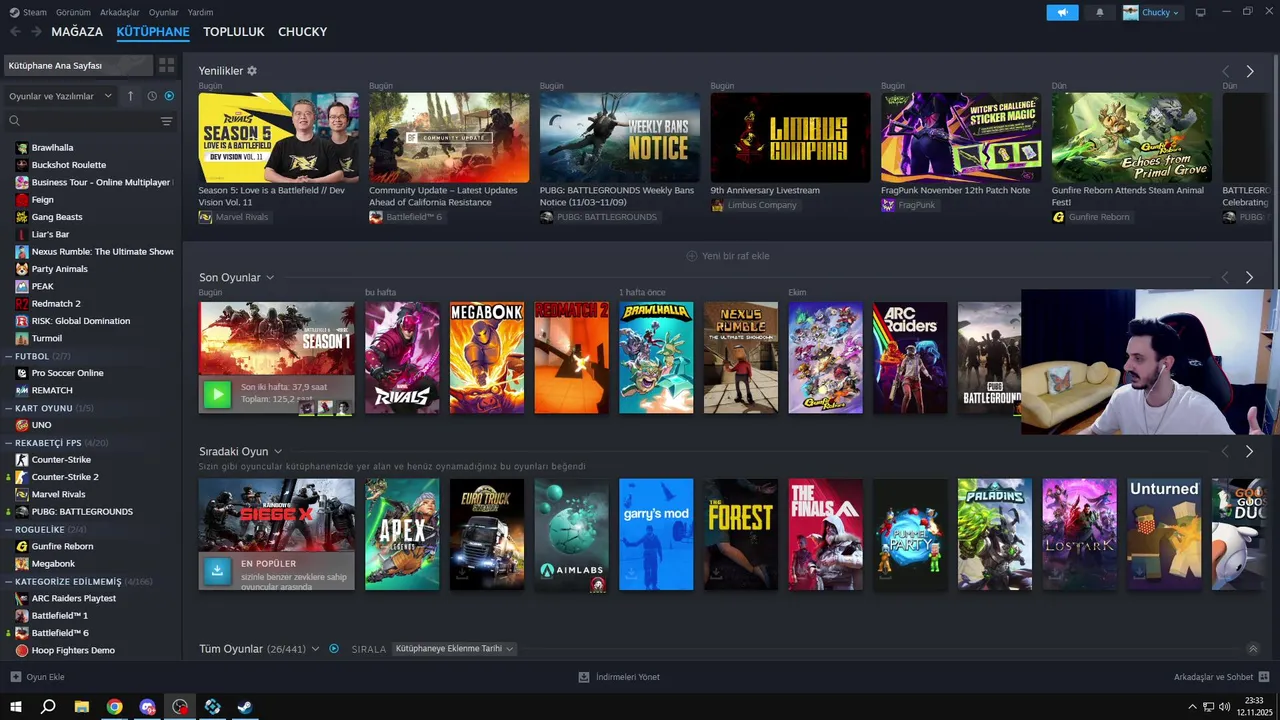
Task: Toggle ready-to-play filter in sidebar
Action: [169, 96]
